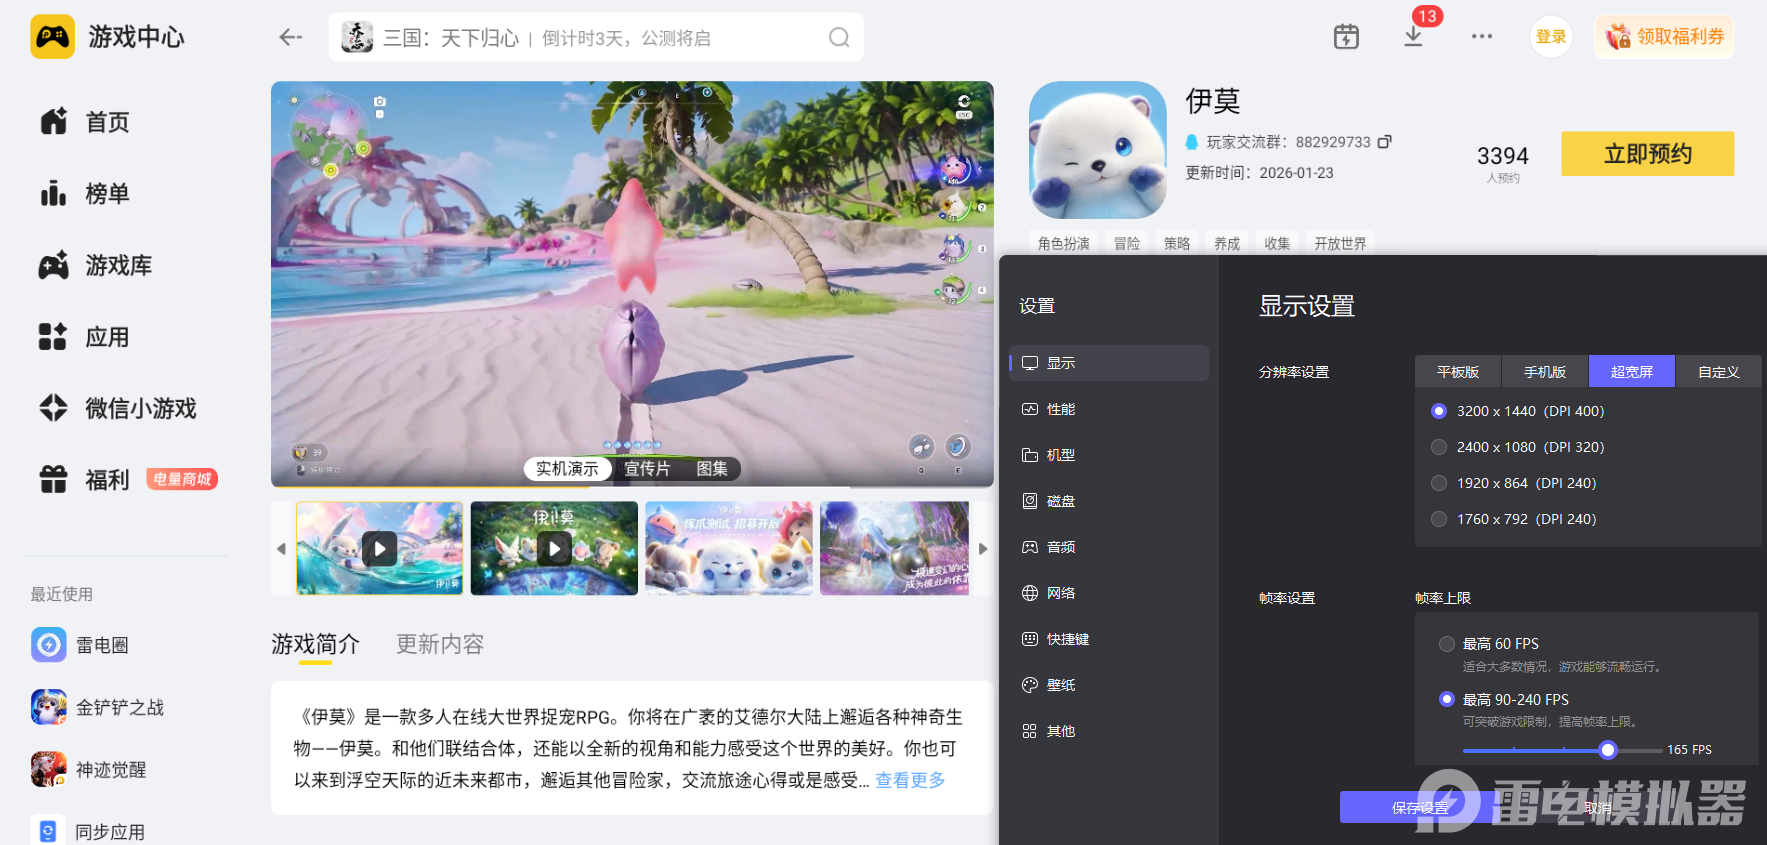Click the search box for 三国：天下归心
The width and height of the screenshot is (1767, 845).
(596, 38)
